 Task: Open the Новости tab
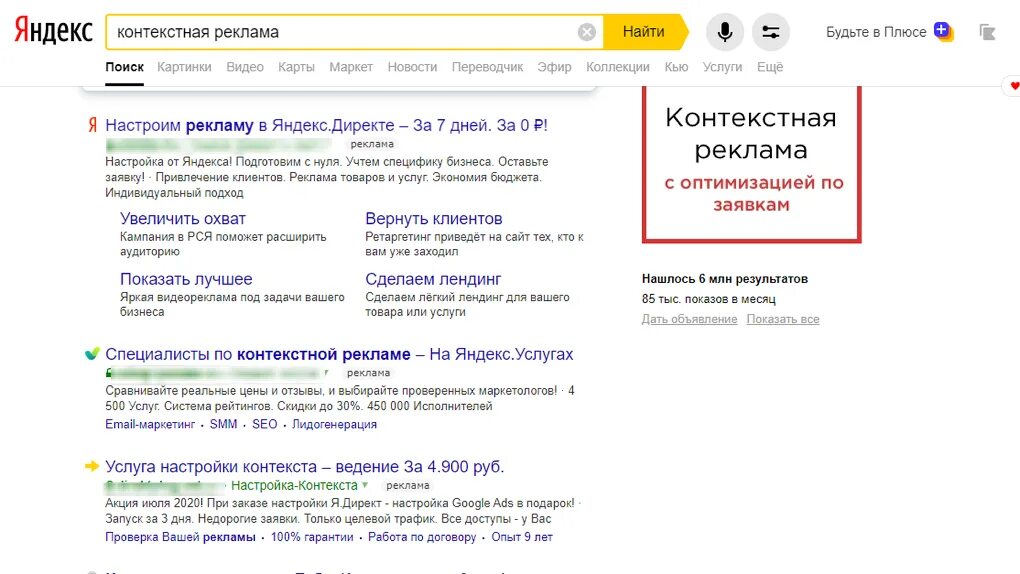point(412,67)
